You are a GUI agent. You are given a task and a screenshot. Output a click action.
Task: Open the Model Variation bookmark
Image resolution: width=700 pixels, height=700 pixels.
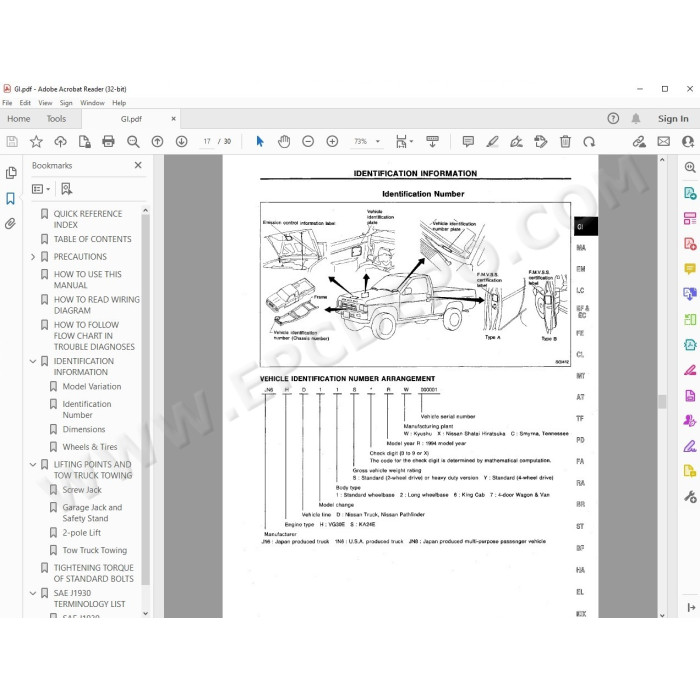92,387
